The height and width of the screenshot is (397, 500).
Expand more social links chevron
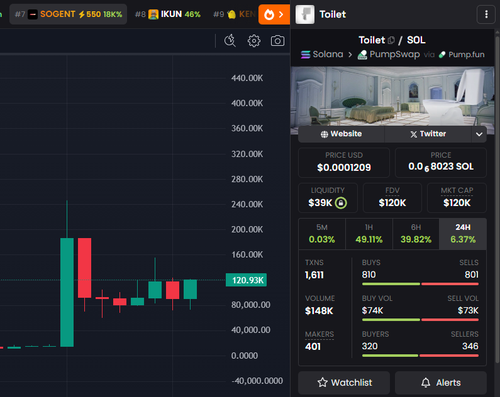479,134
